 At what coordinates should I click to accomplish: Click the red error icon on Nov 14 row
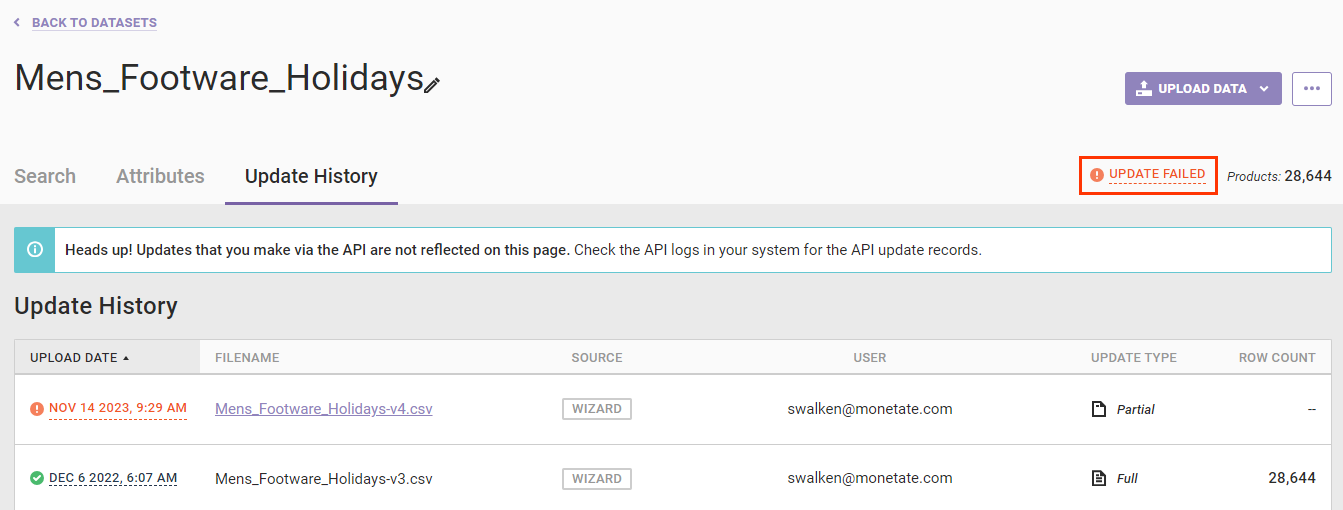[x=37, y=409]
